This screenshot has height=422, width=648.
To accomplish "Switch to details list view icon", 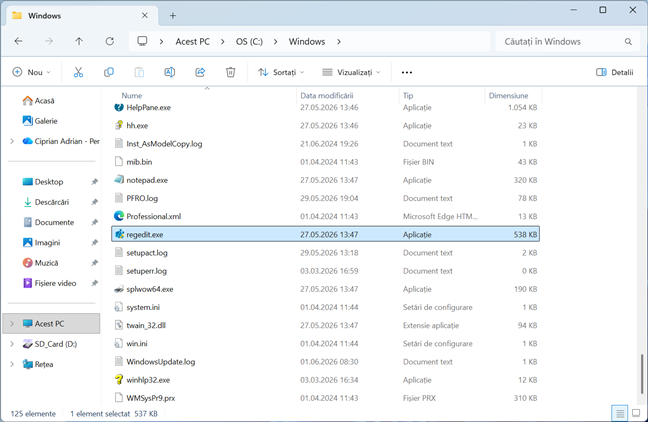I will pyautogui.click(x=620, y=413).
